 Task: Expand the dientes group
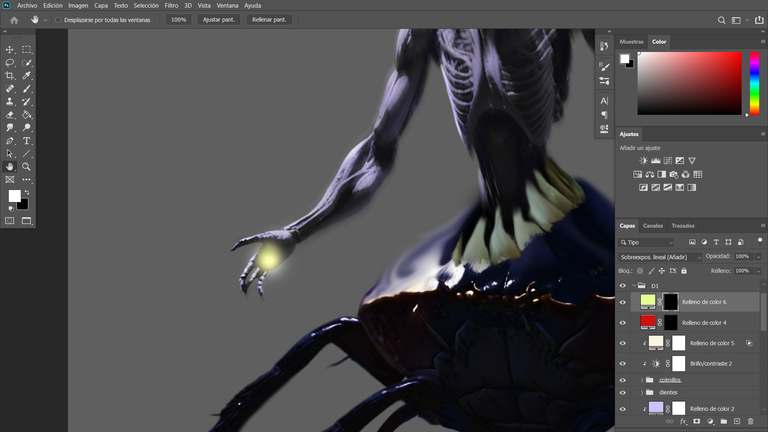pos(642,392)
